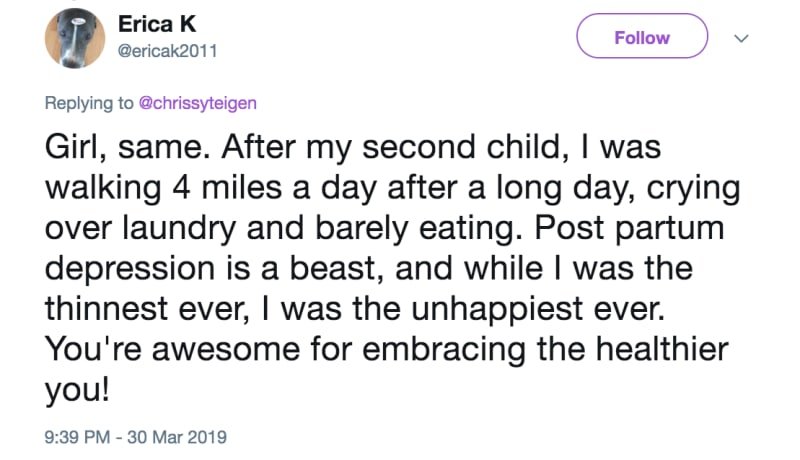
Task: Click the word 'laundry' in the tweet
Action: coord(179,229)
